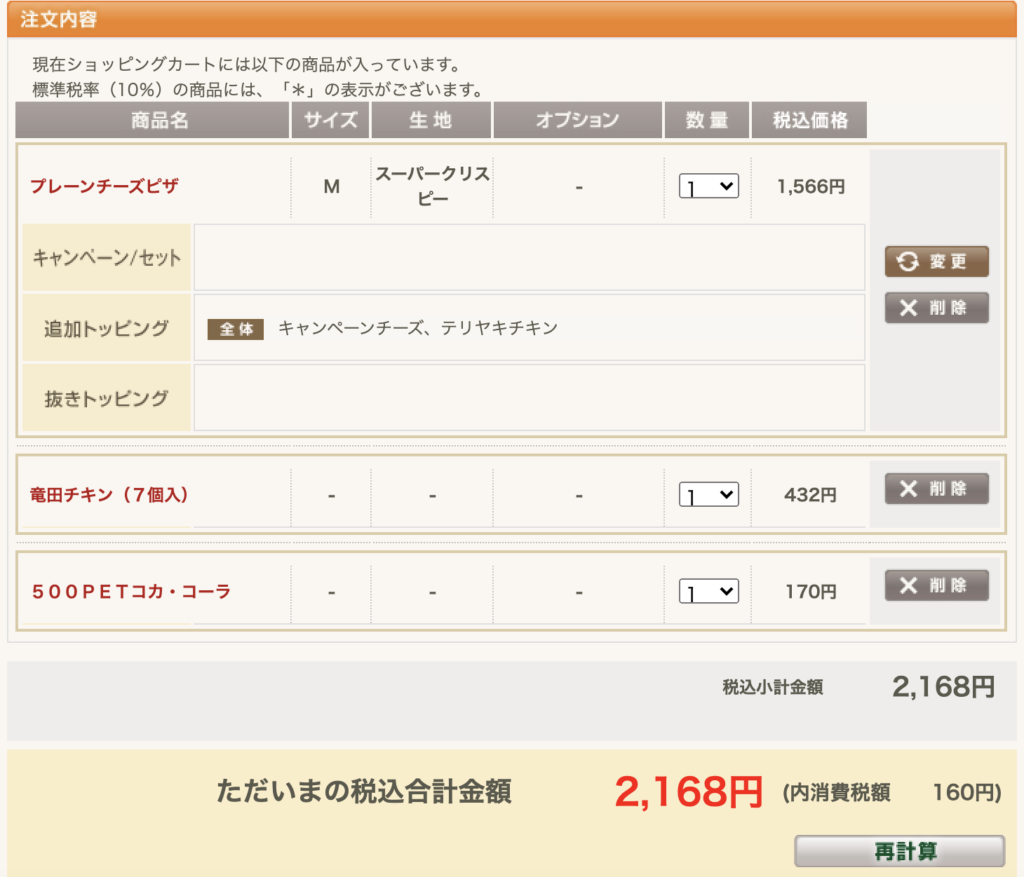This screenshot has height=877, width=1024.
Task: Delete プレーンチーズピザ using its 削除 button
Action: coord(936,307)
